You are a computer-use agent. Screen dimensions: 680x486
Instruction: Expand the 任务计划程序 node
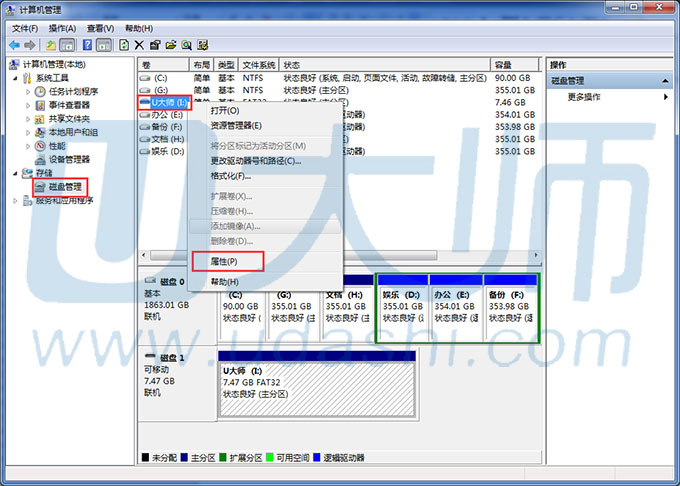click(x=28, y=92)
